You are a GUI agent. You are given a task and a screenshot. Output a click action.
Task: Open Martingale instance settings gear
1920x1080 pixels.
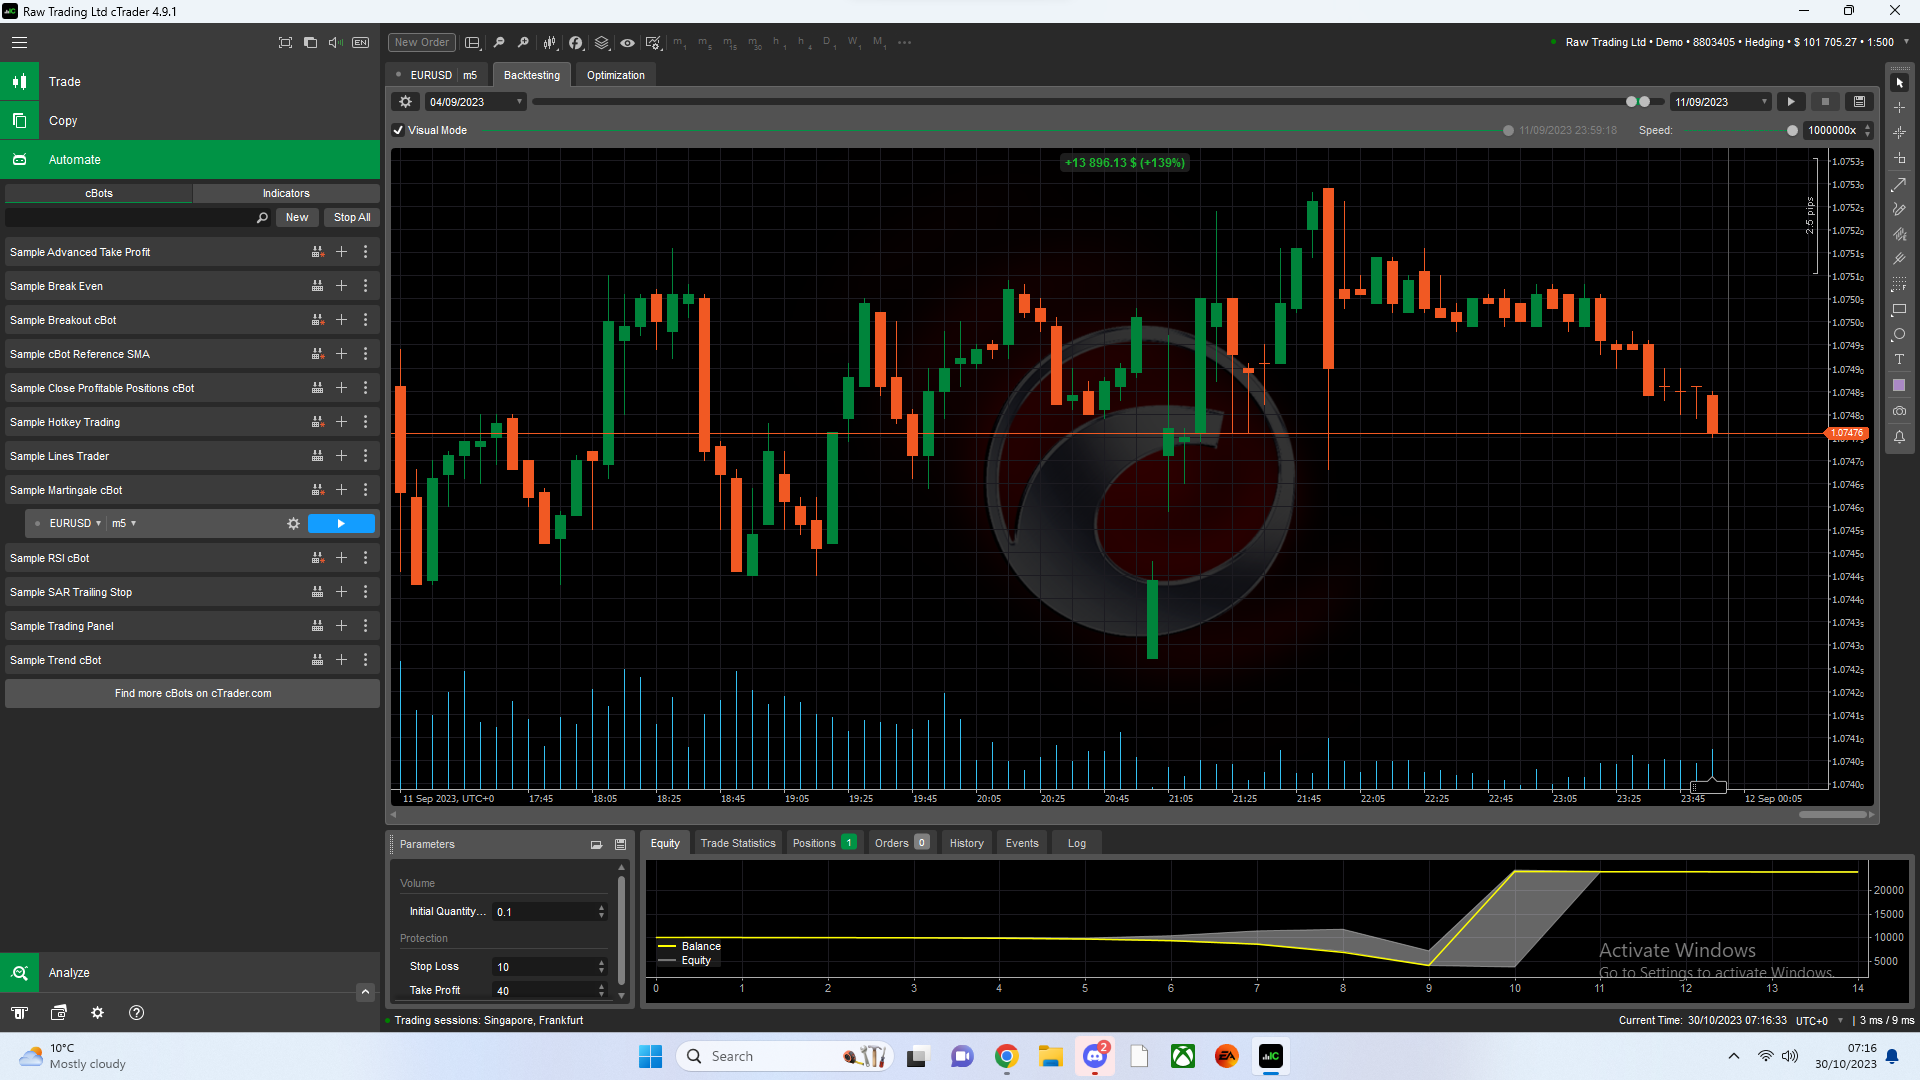[x=293, y=523]
